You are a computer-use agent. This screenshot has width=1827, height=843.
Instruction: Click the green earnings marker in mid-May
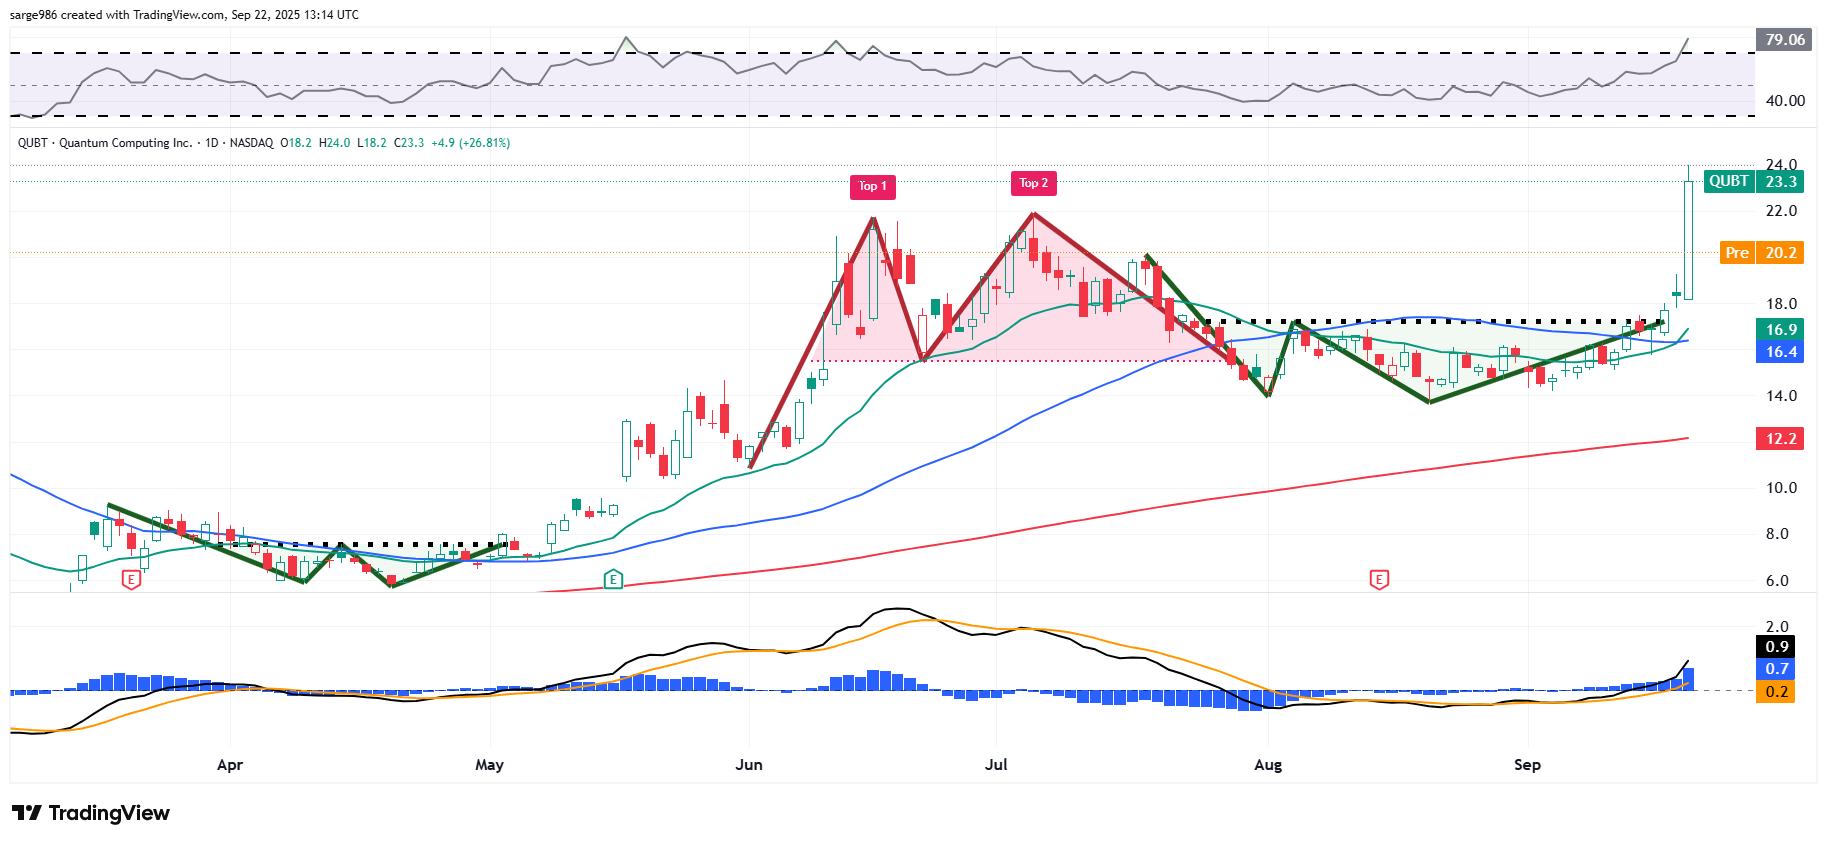coord(613,579)
